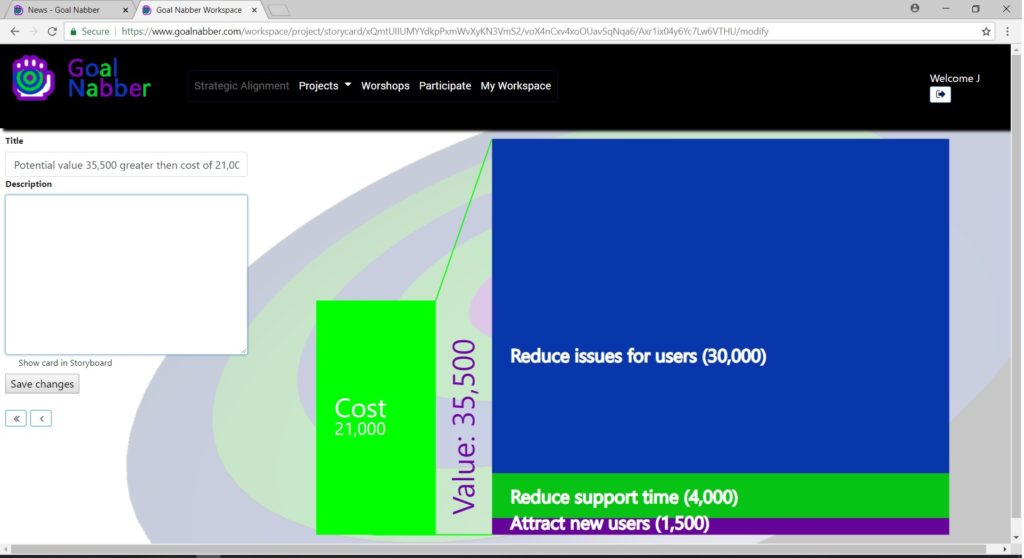The width and height of the screenshot is (1024, 558).
Task: Click the secure padlock icon in address bar
Action: 73,31
